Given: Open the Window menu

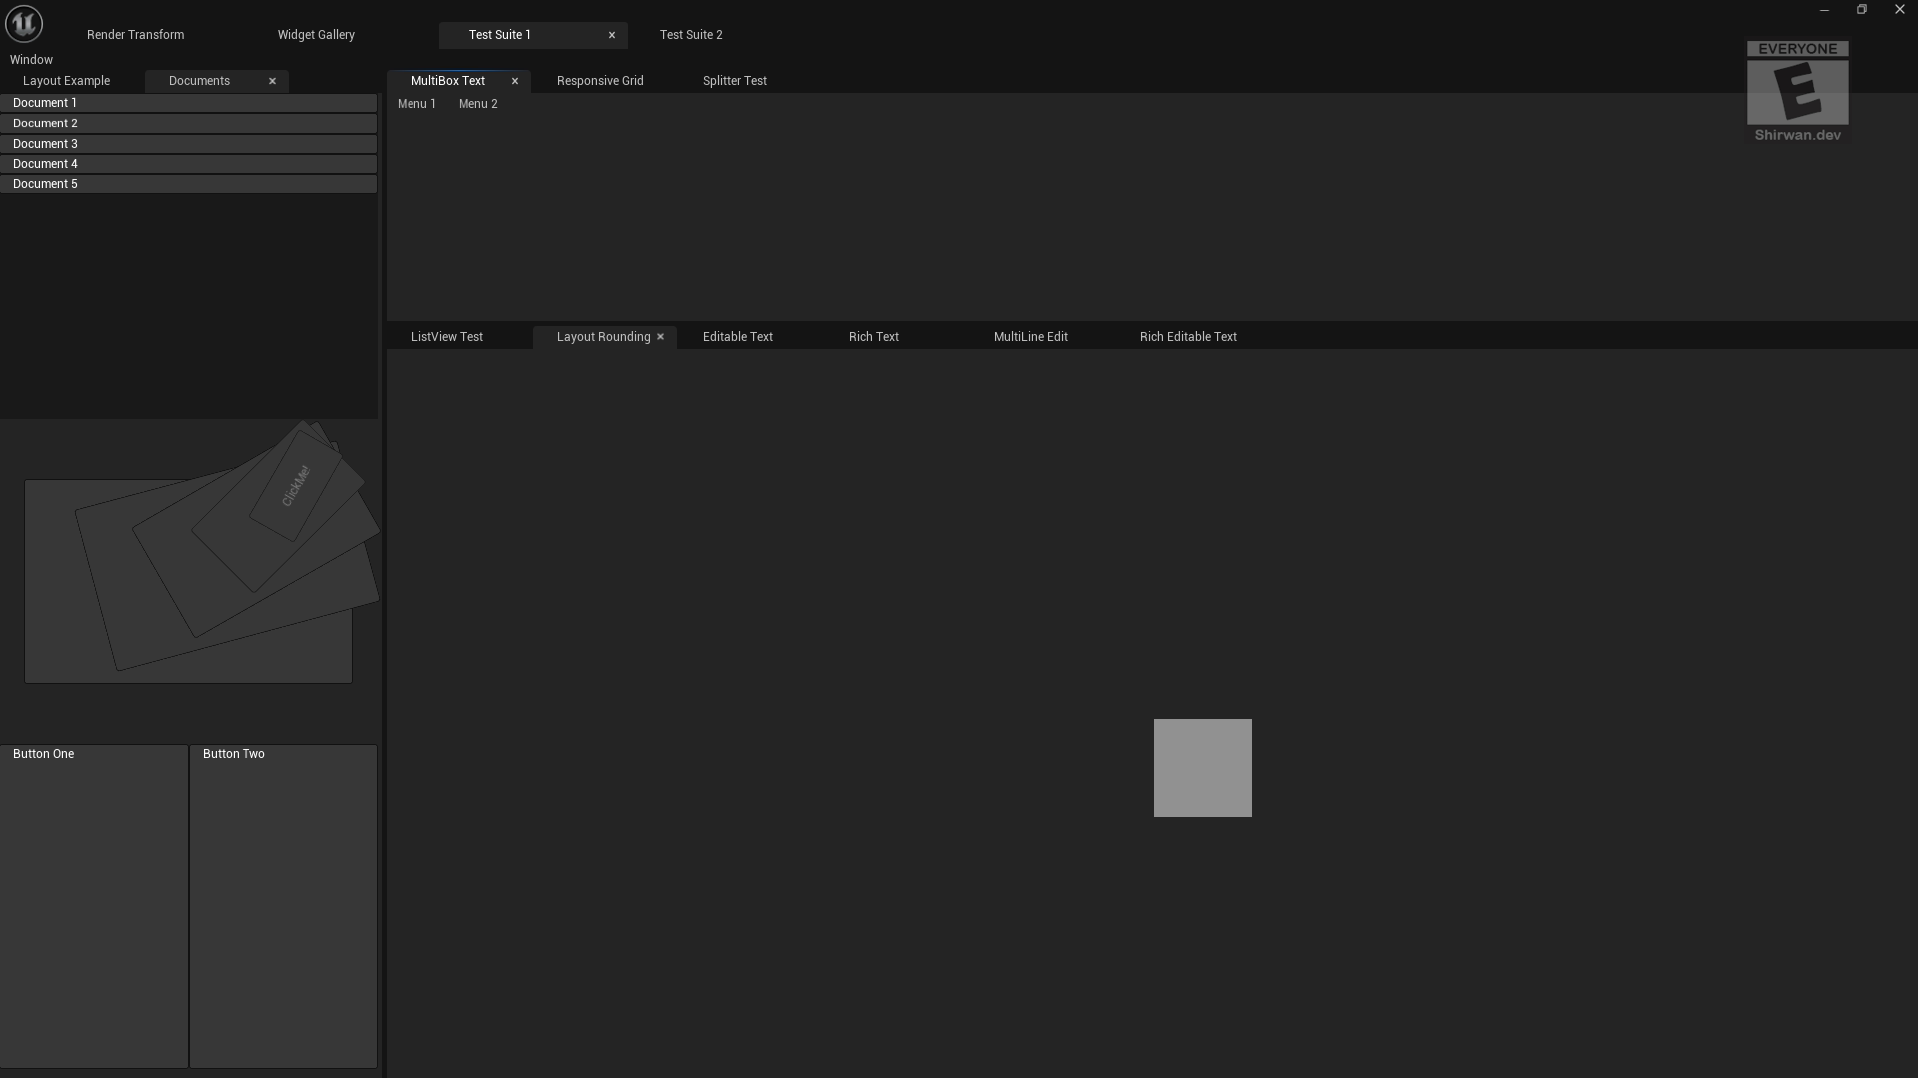Looking at the screenshot, I should pos(31,60).
